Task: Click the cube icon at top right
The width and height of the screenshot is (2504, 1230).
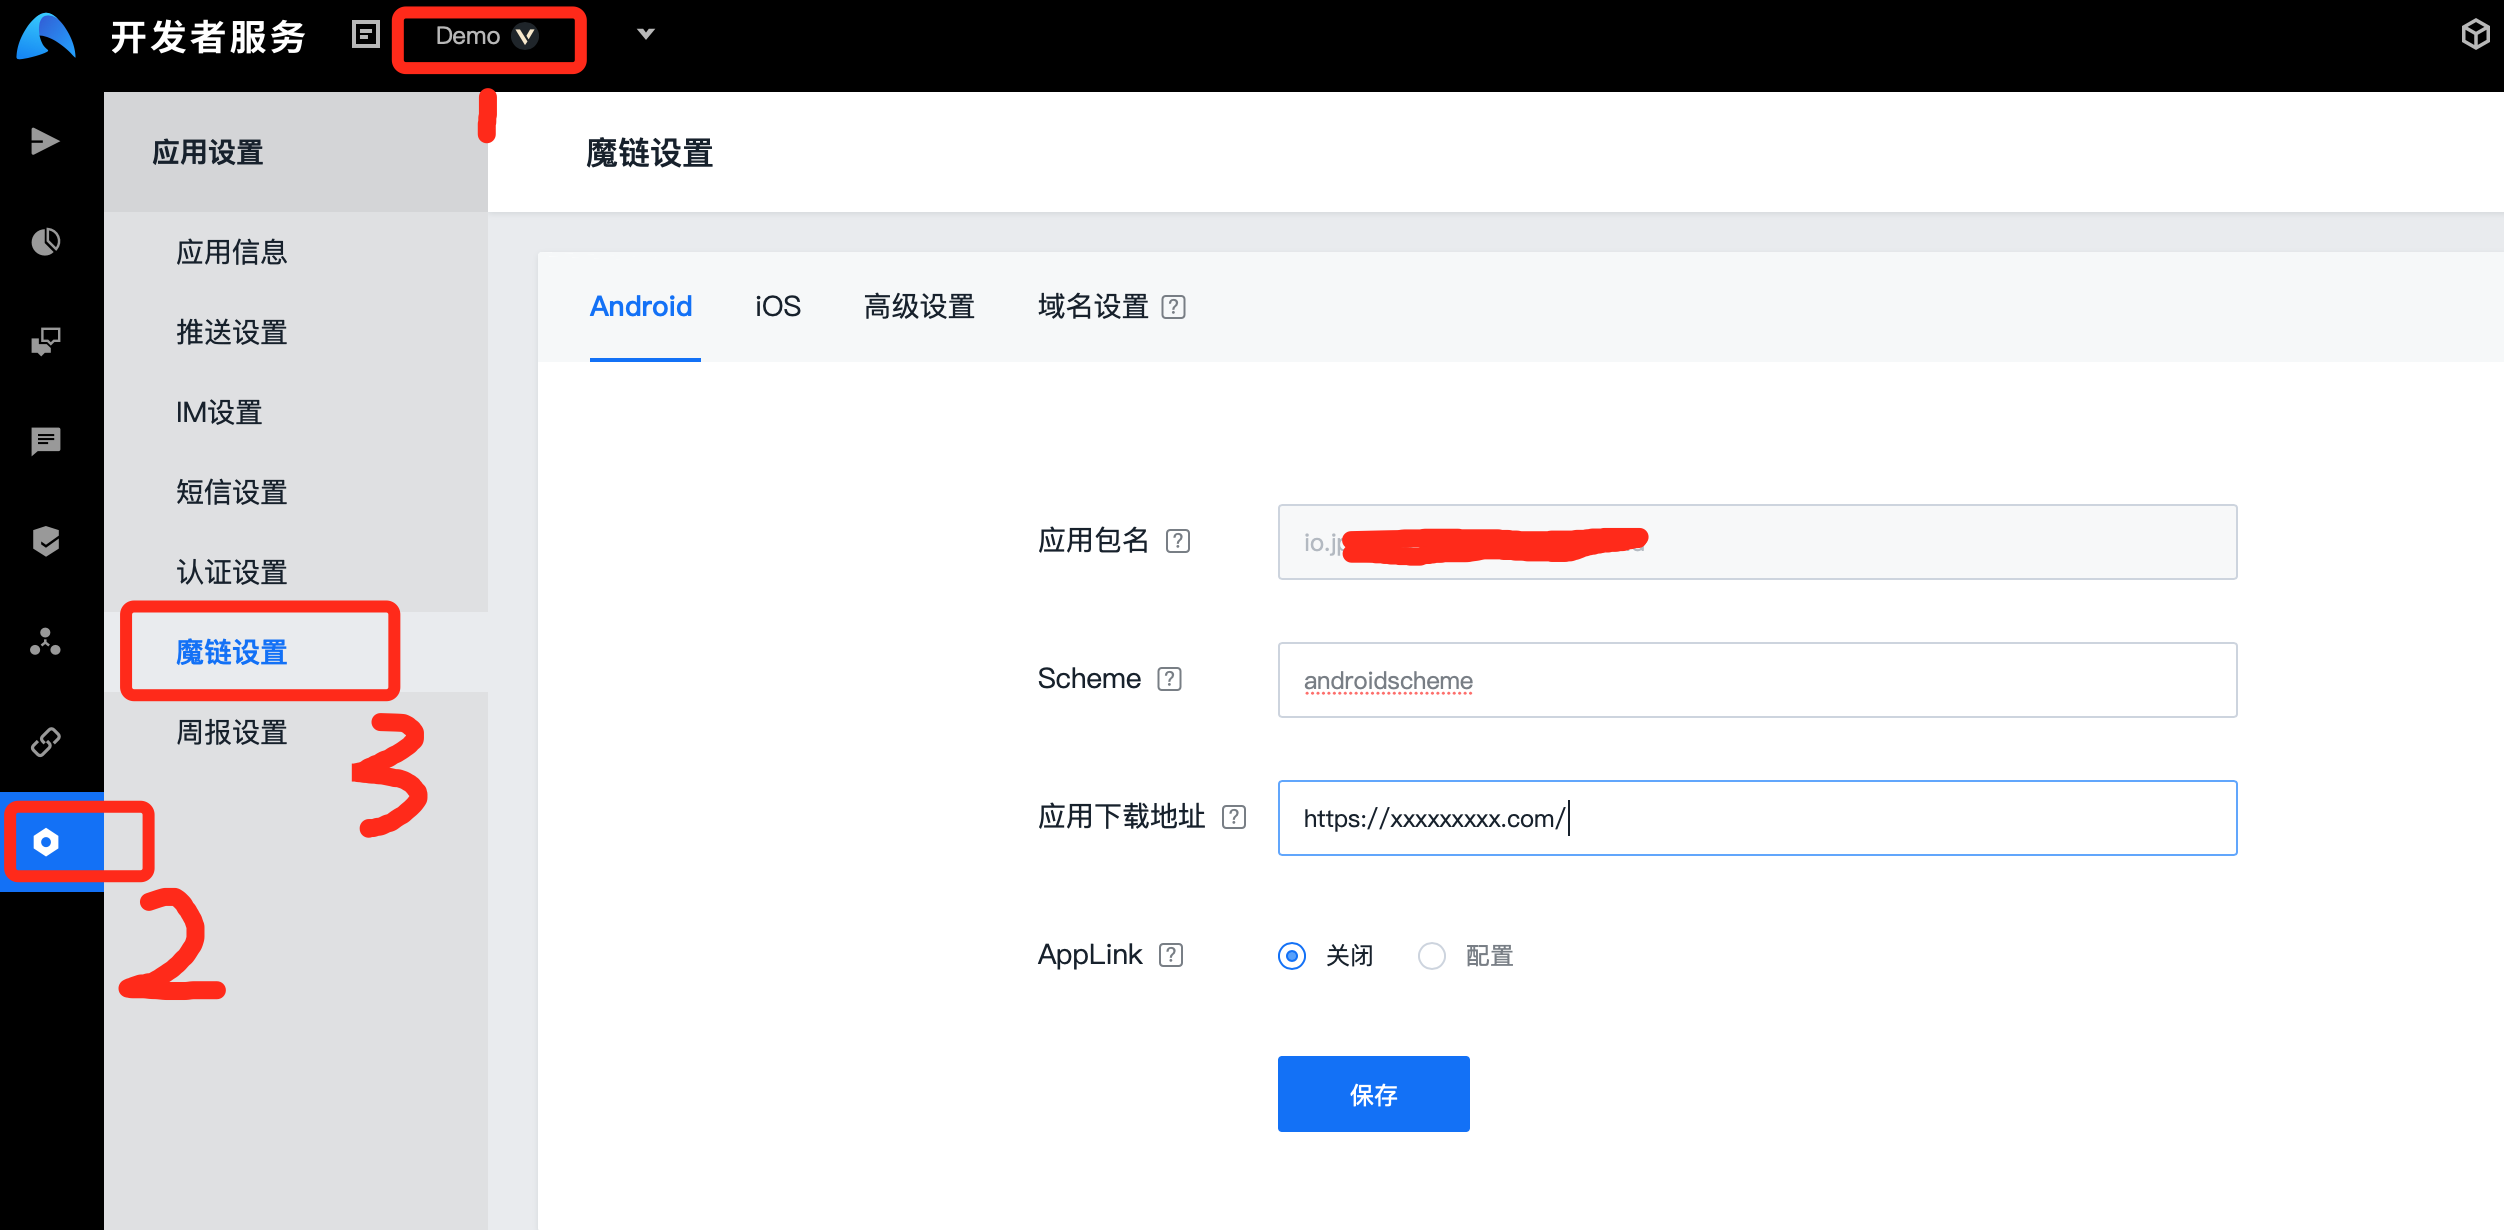Action: pyautogui.click(x=2475, y=35)
